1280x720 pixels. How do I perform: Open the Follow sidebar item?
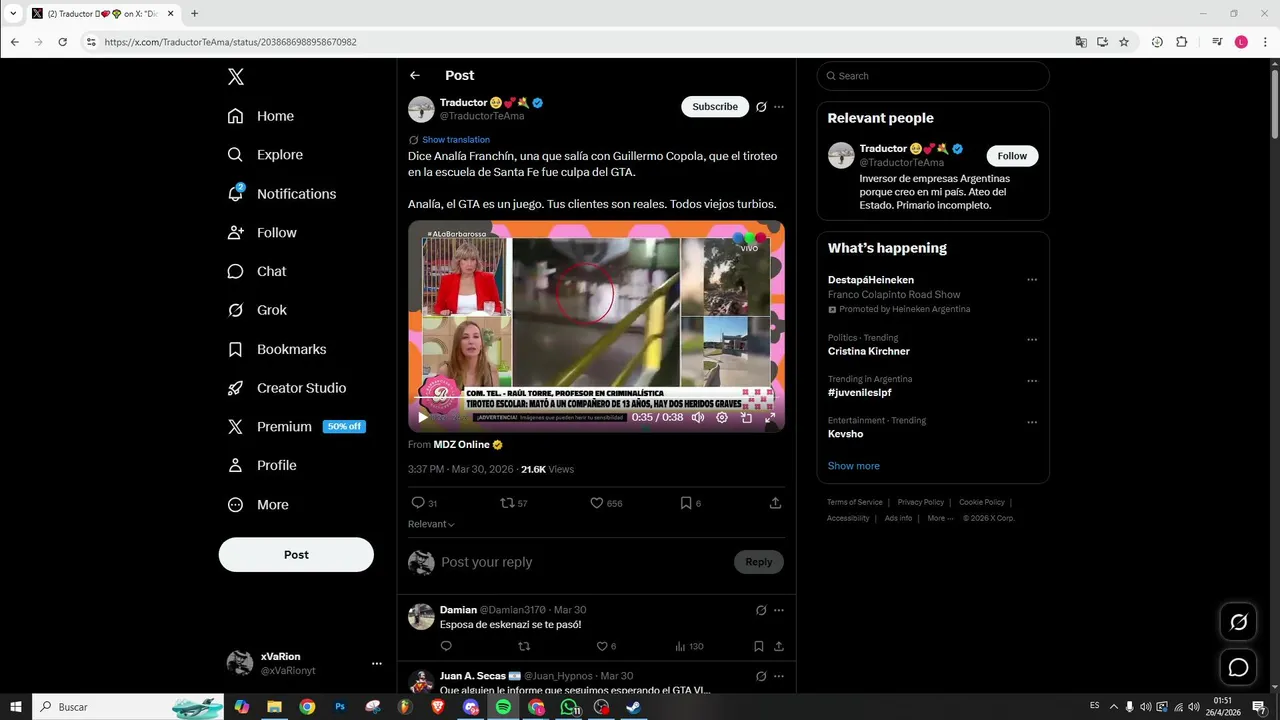[x=262, y=233]
